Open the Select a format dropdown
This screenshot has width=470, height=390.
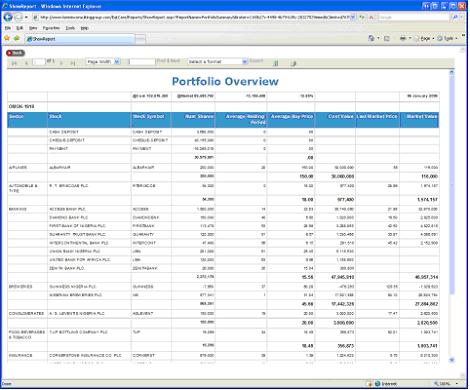tap(217, 62)
